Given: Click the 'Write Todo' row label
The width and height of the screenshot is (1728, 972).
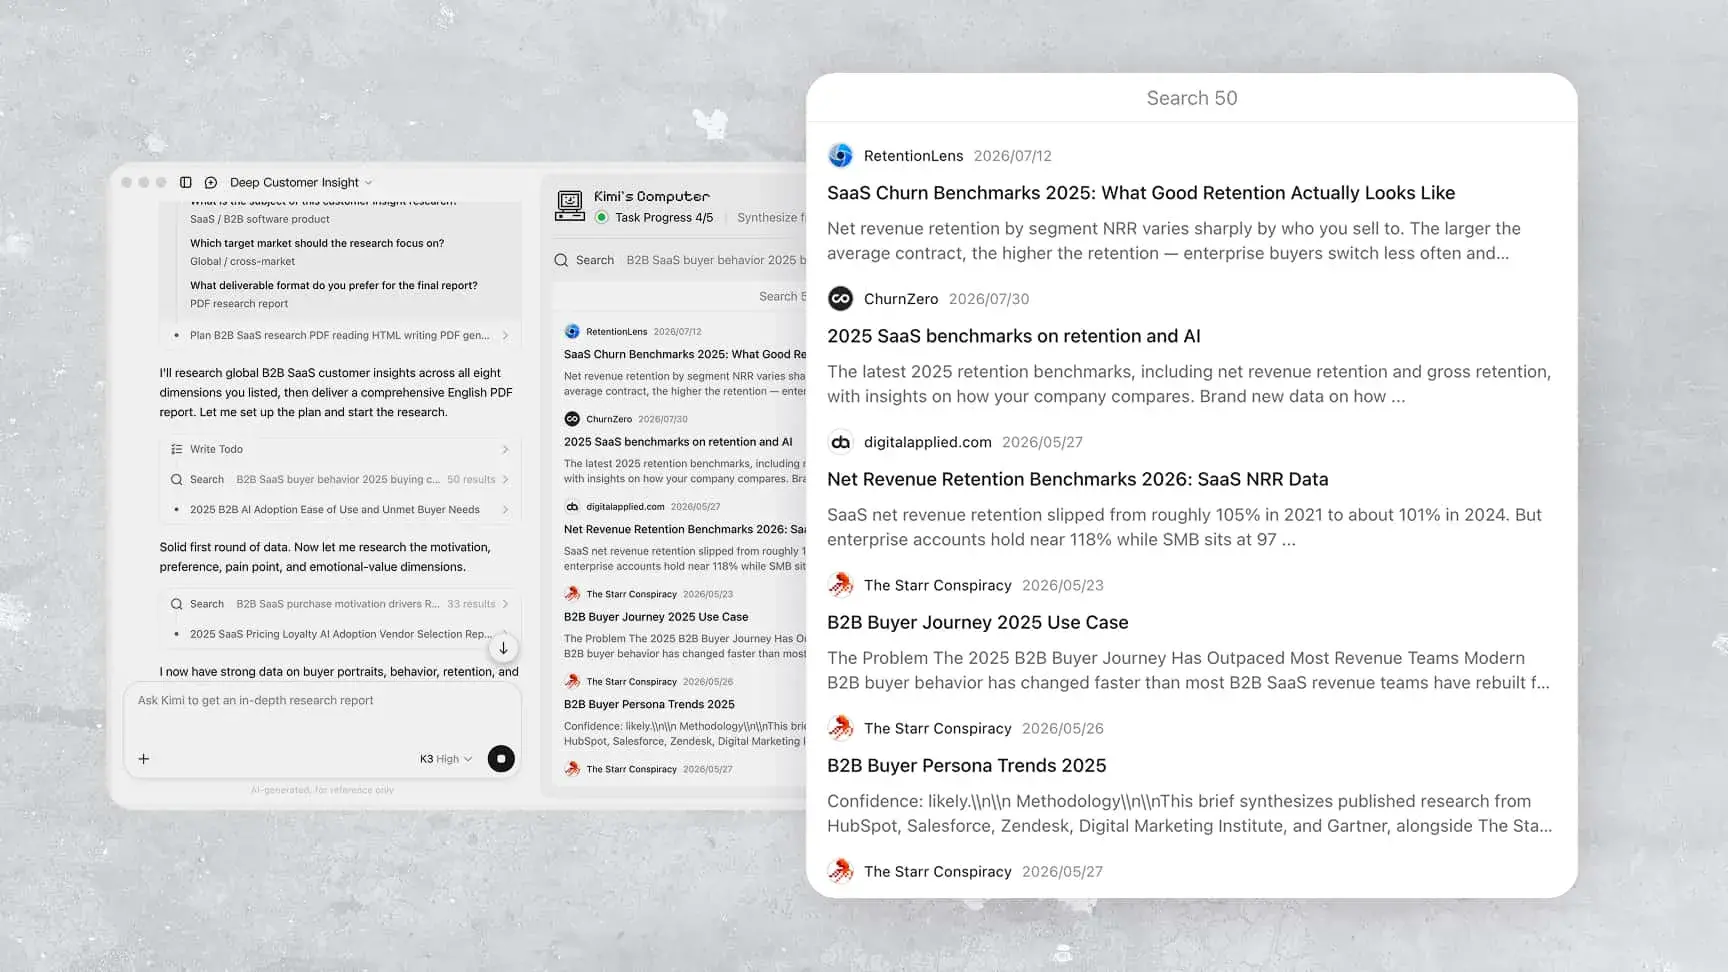Looking at the screenshot, I should (x=216, y=449).
